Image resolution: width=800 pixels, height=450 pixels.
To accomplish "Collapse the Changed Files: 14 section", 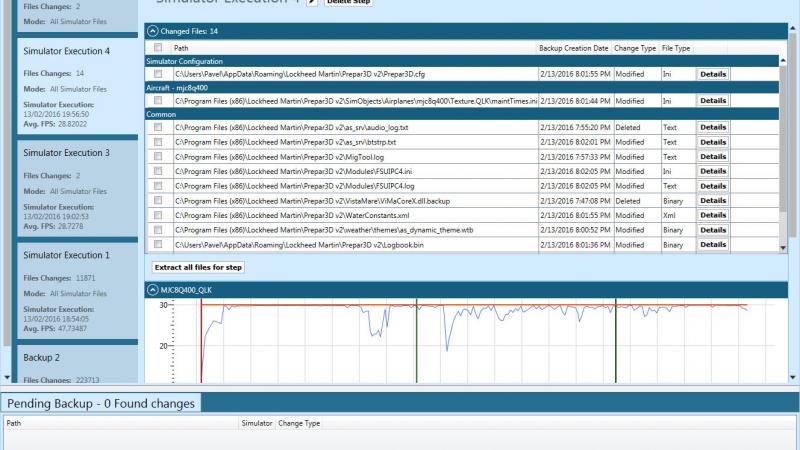I will [x=153, y=31].
